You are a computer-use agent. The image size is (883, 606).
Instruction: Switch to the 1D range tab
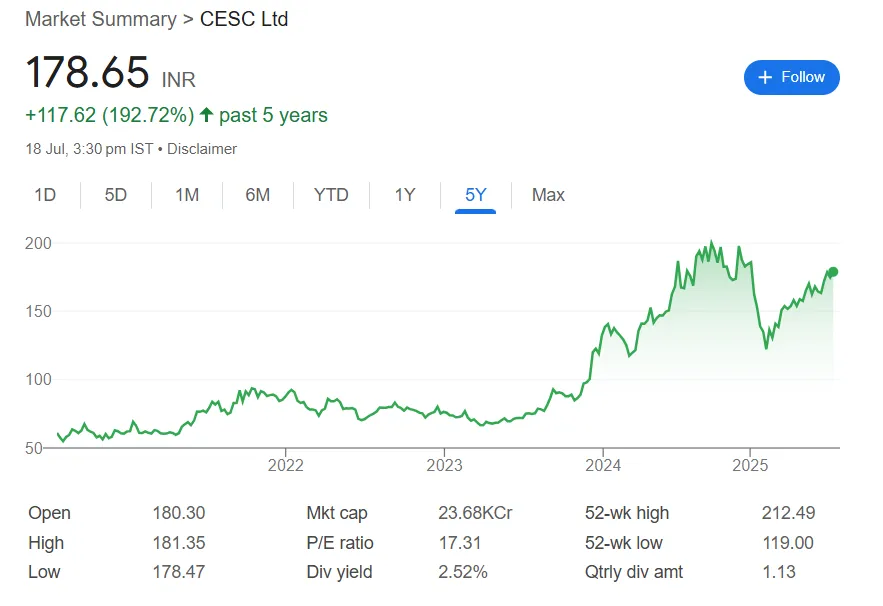point(45,195)
